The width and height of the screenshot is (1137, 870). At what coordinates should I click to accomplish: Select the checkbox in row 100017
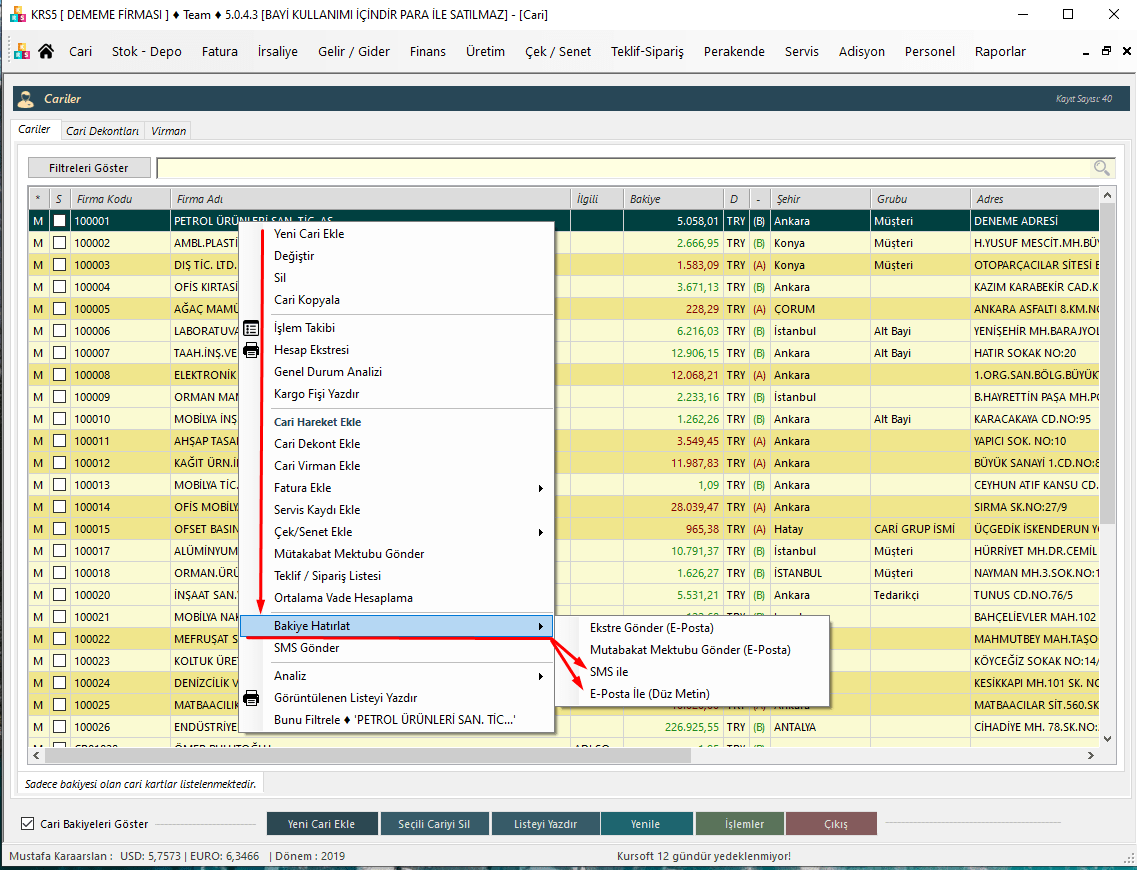(x=59, y=551)
